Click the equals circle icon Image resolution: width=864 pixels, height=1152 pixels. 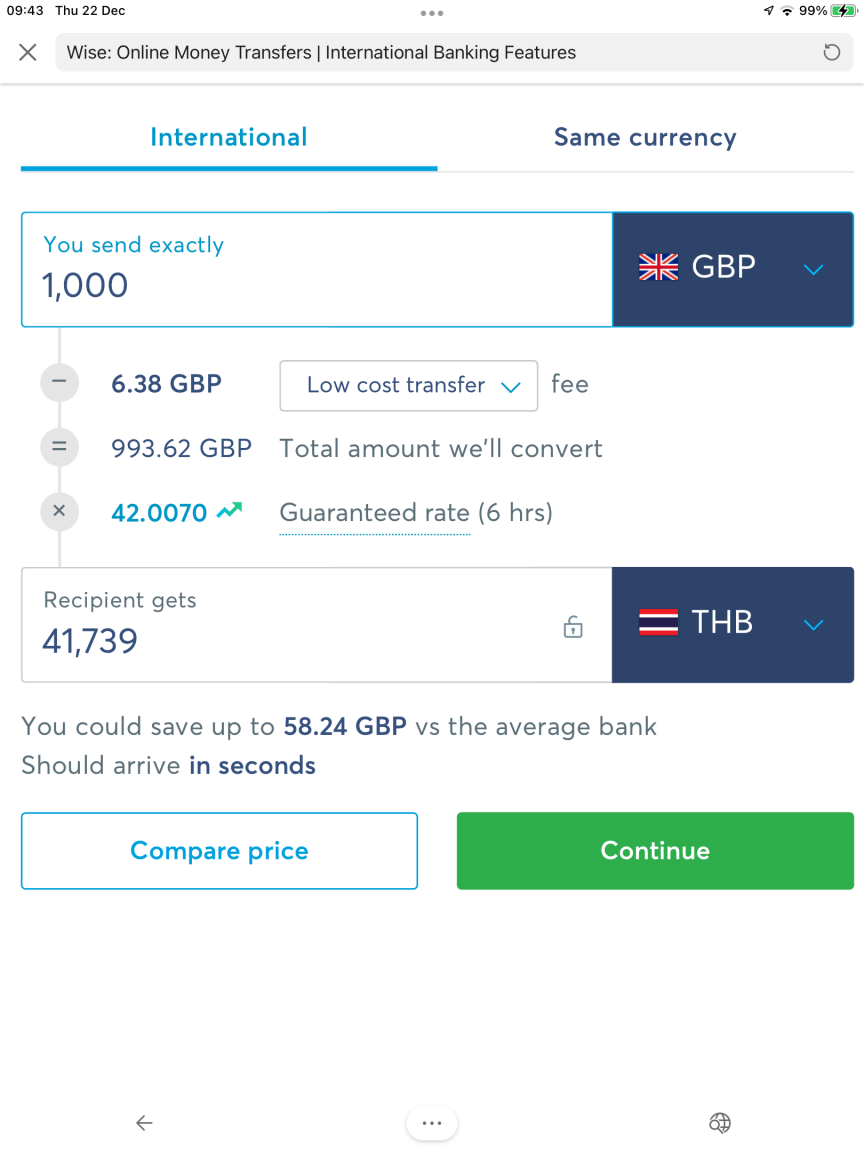[60, 446]
